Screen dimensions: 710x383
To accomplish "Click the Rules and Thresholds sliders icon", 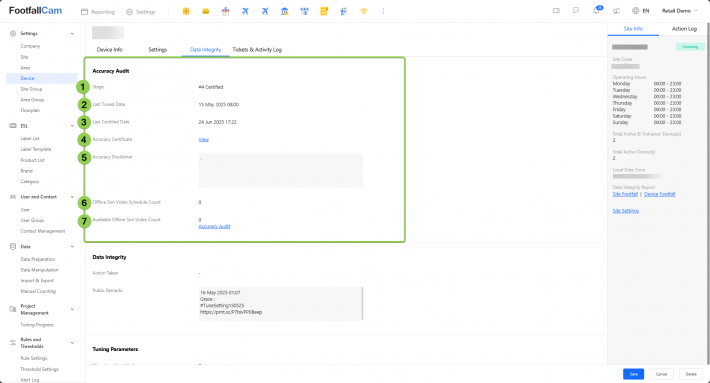I will tap(13, 343).
